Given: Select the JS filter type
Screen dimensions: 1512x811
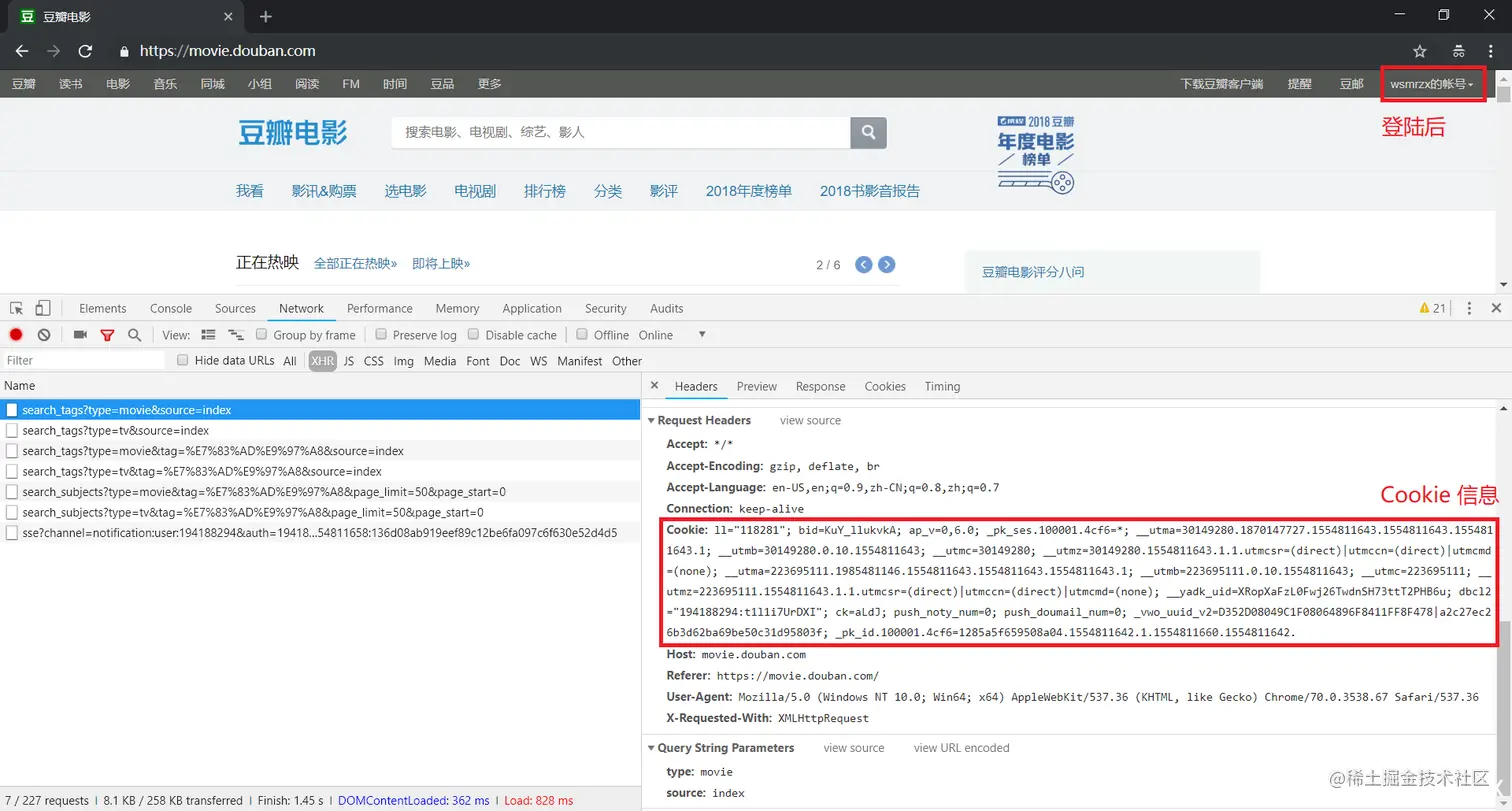Looking at the screenshot, I should pyautogui.click(x=349, y=361).
